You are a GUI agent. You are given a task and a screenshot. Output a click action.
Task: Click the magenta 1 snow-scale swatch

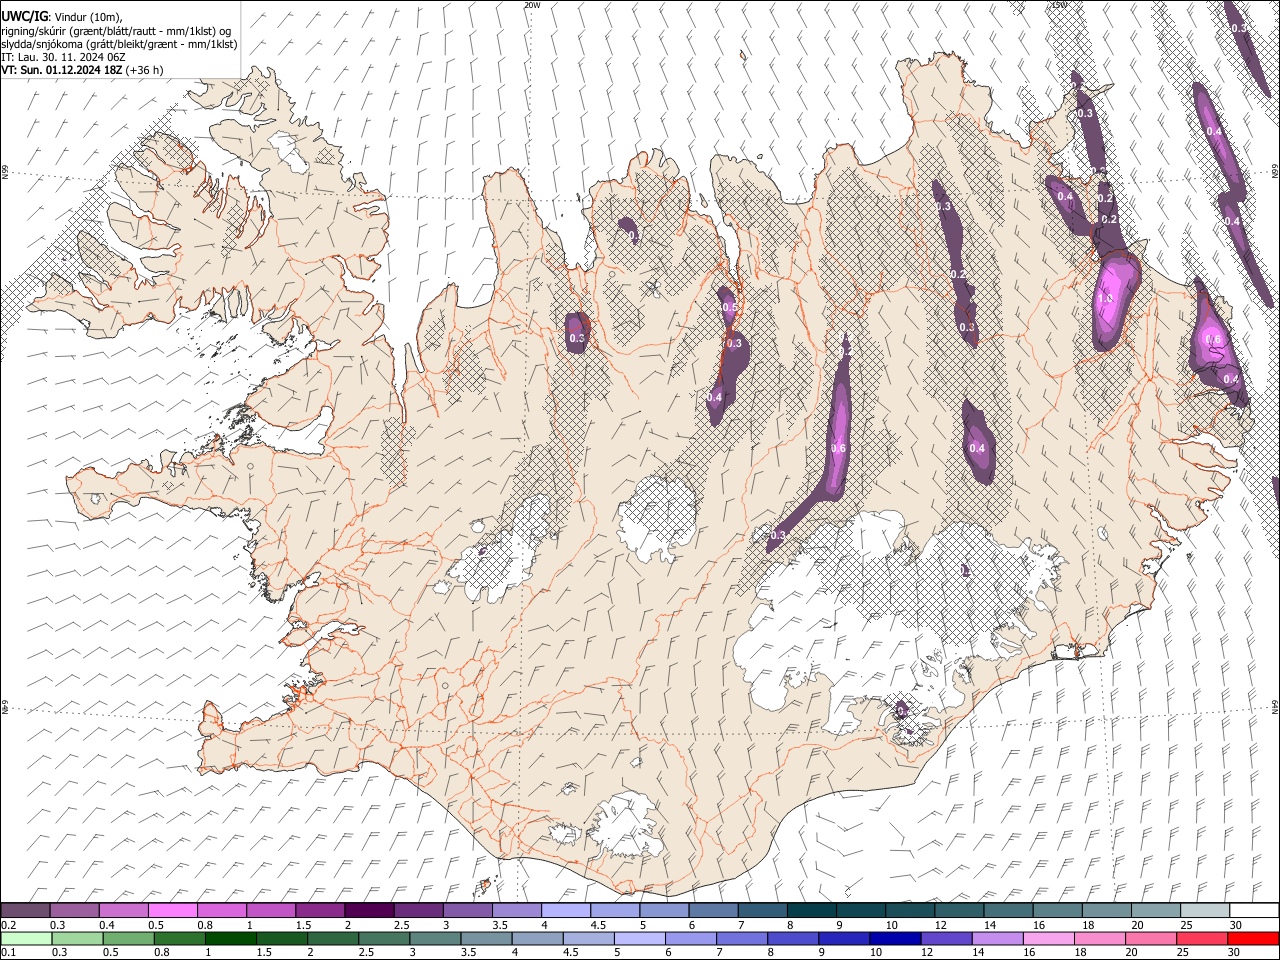point(271,911)
